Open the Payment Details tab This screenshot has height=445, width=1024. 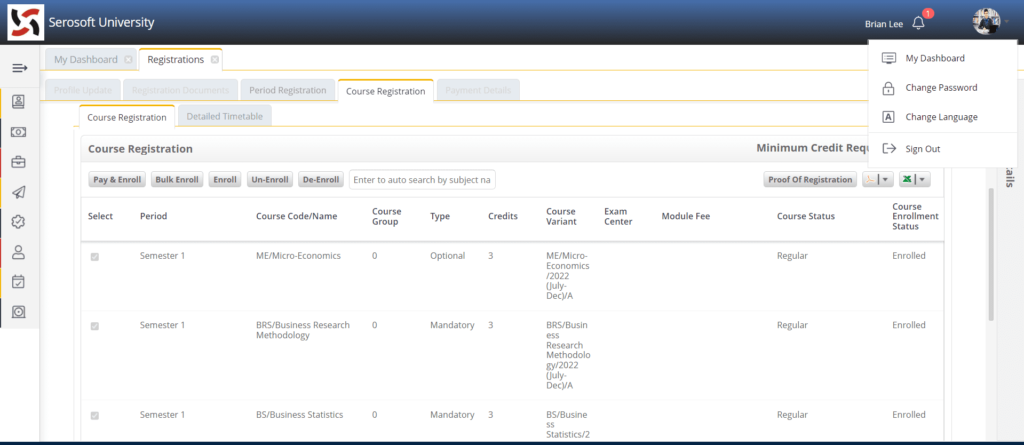tap(478, 90)
